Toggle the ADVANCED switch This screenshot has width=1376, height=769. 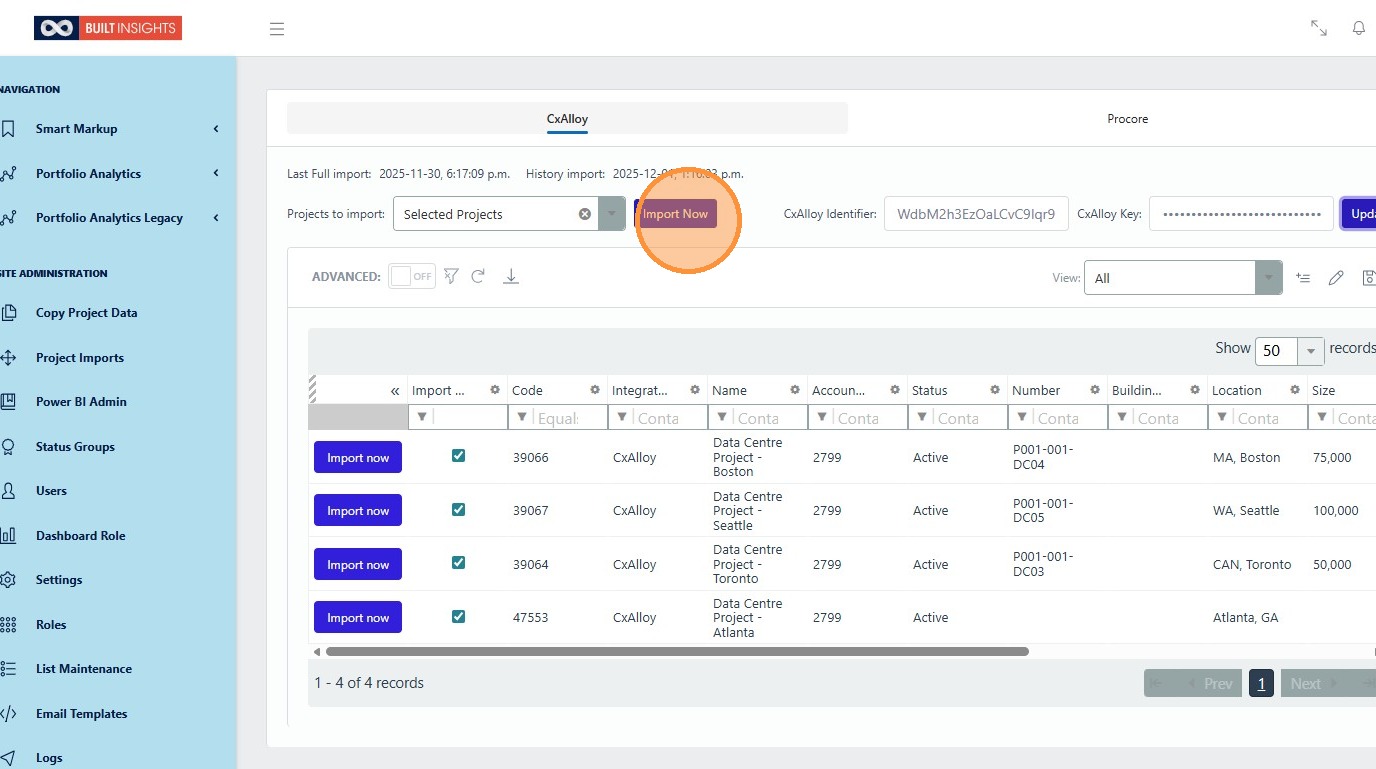pos(412,276)
